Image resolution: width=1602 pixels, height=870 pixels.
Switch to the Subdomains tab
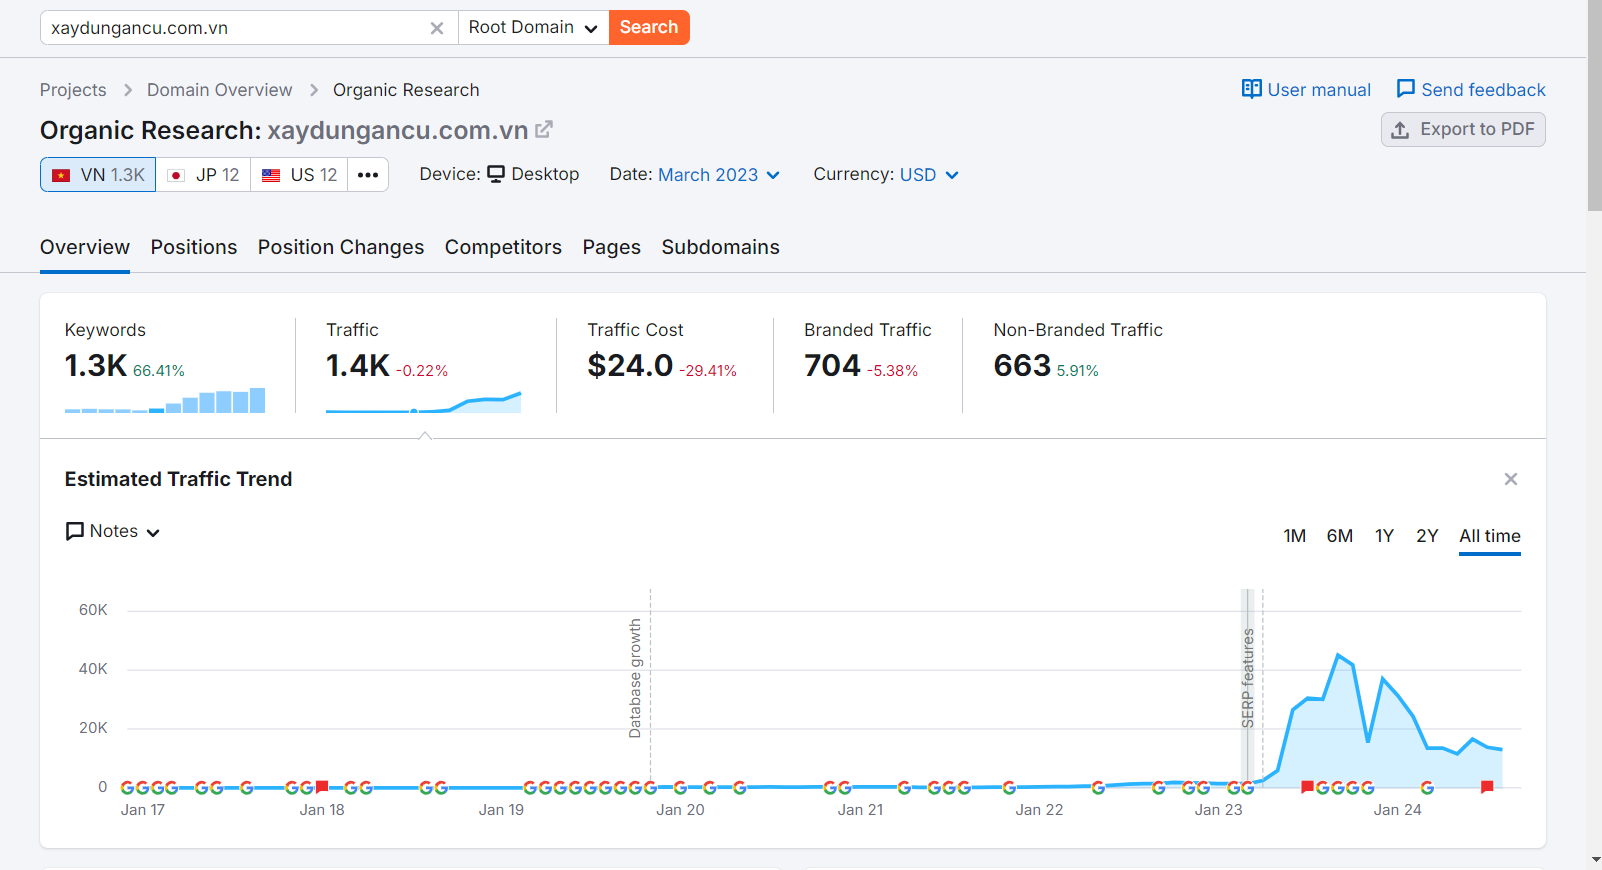[721, 247]
